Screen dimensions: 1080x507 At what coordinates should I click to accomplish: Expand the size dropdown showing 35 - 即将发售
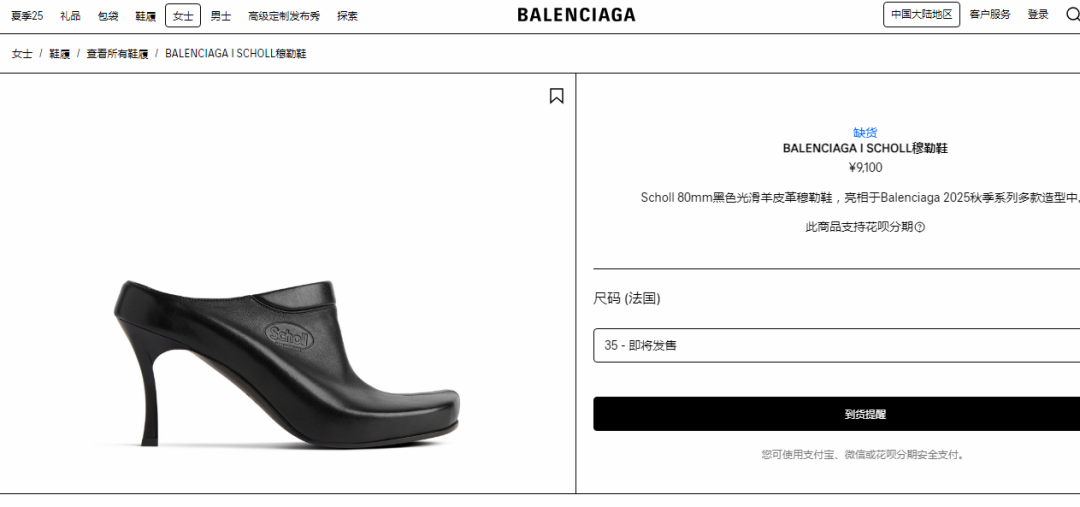tap(836, 345)
